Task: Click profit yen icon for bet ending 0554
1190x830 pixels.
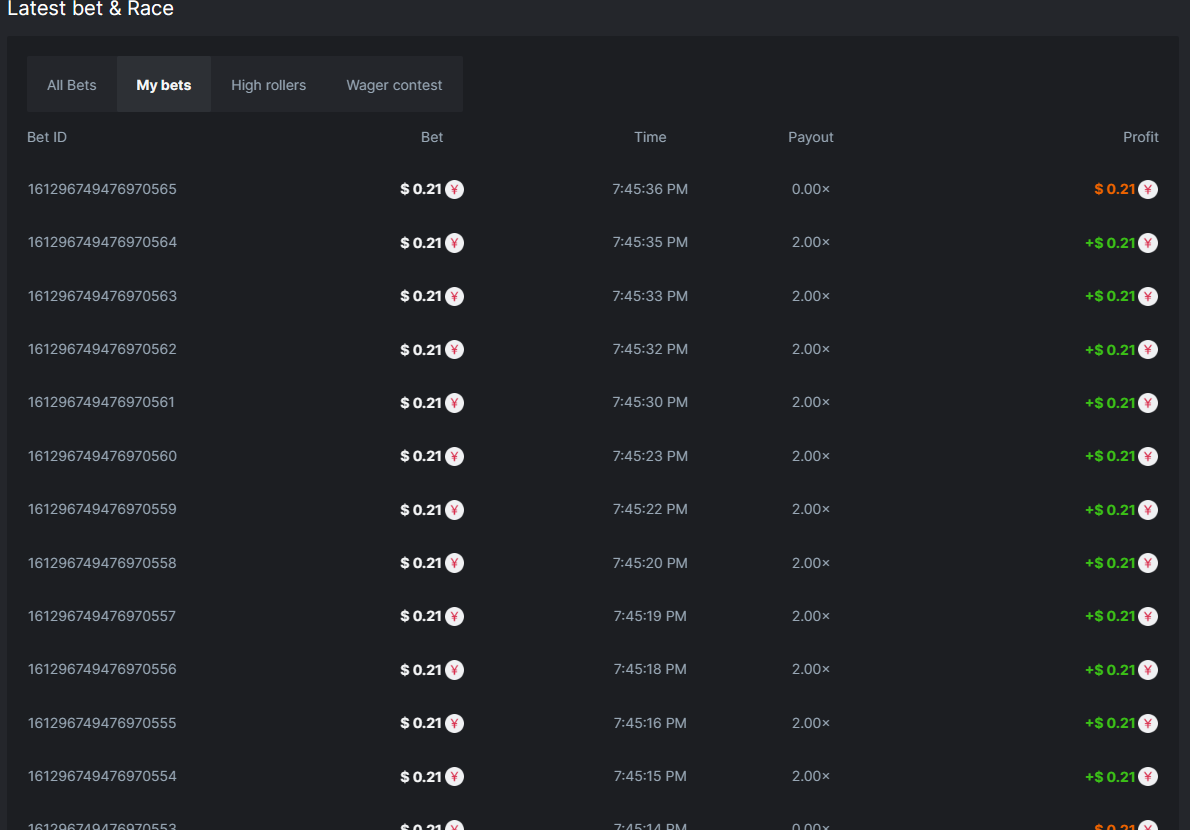Action: tap(1148, 777)
